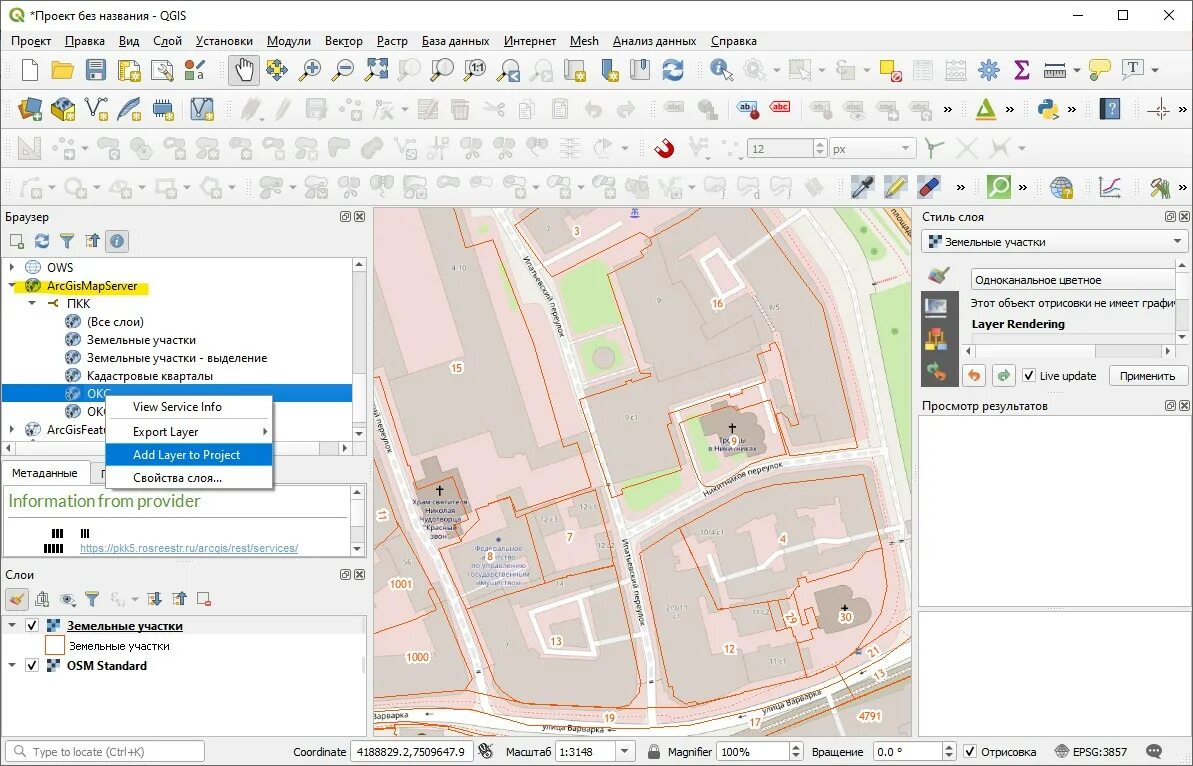Toggle snapping with the red magnet icon
1193x766 pixels.
(x=664, y=148)
